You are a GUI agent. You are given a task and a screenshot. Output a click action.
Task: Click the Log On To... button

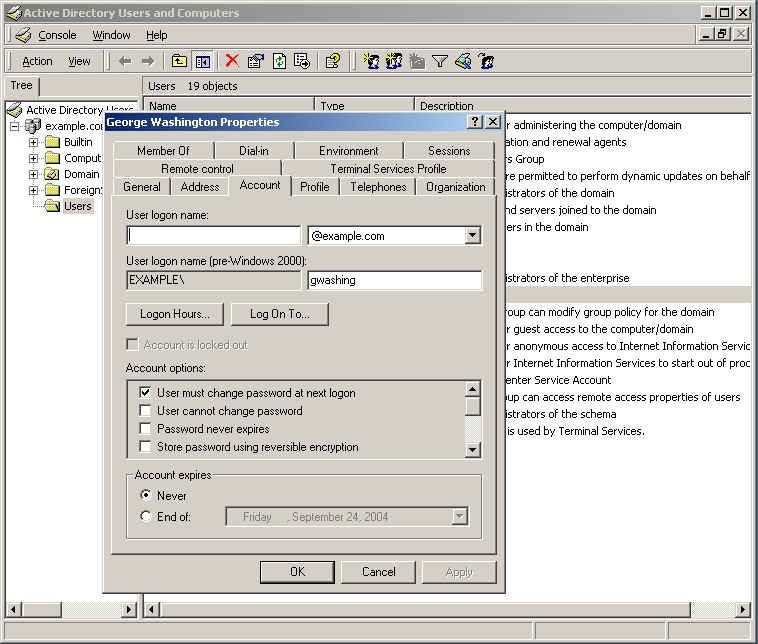[280, 314]
